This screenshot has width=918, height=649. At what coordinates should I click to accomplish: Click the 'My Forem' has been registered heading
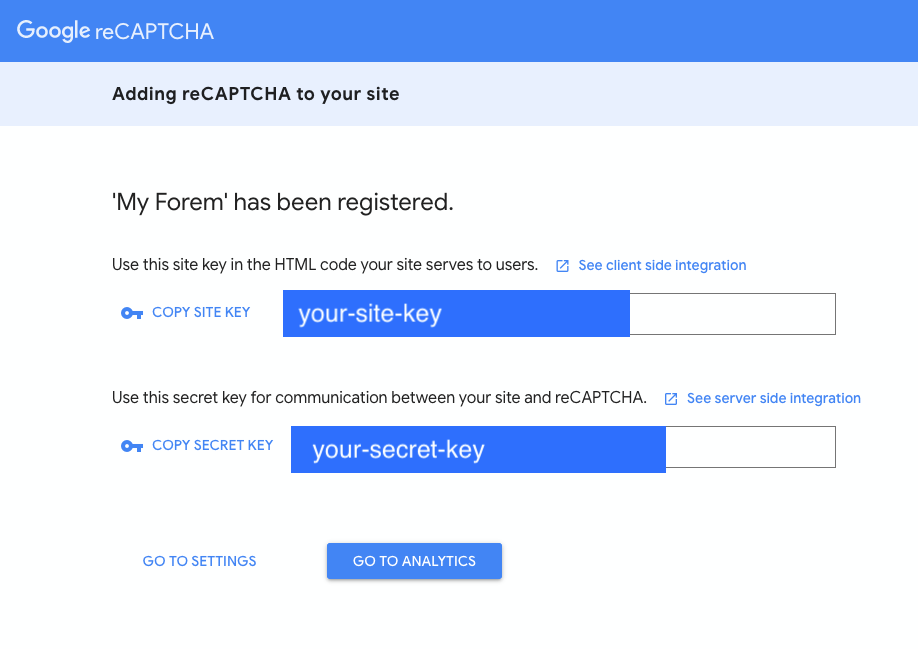coord(283,202)
